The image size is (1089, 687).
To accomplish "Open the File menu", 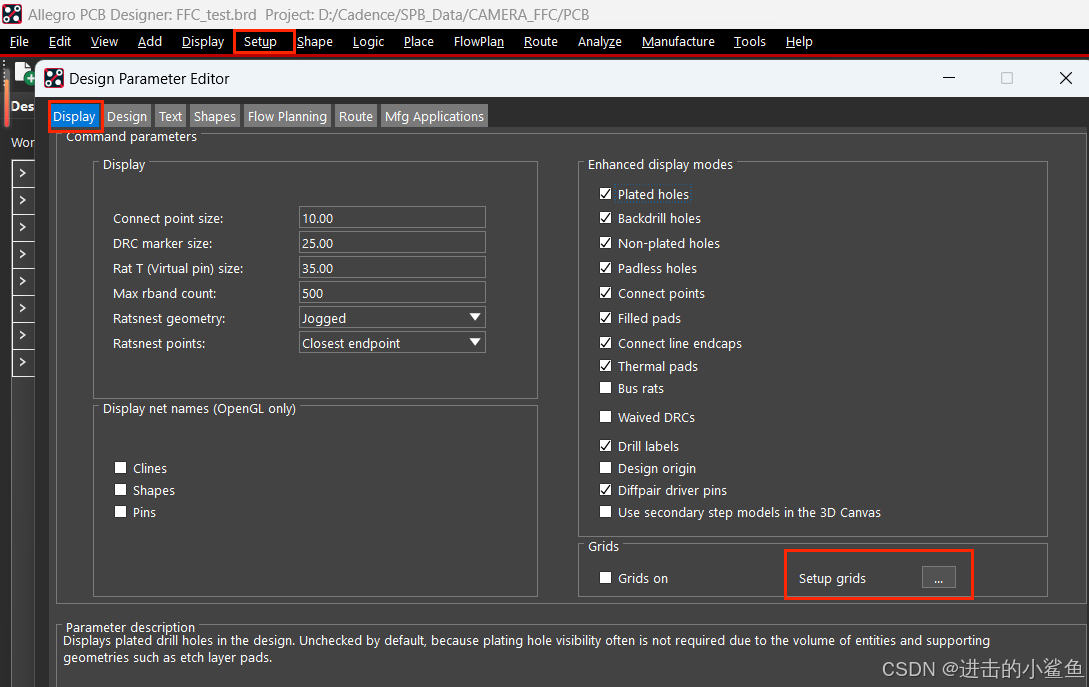I will tap(19, 42).
